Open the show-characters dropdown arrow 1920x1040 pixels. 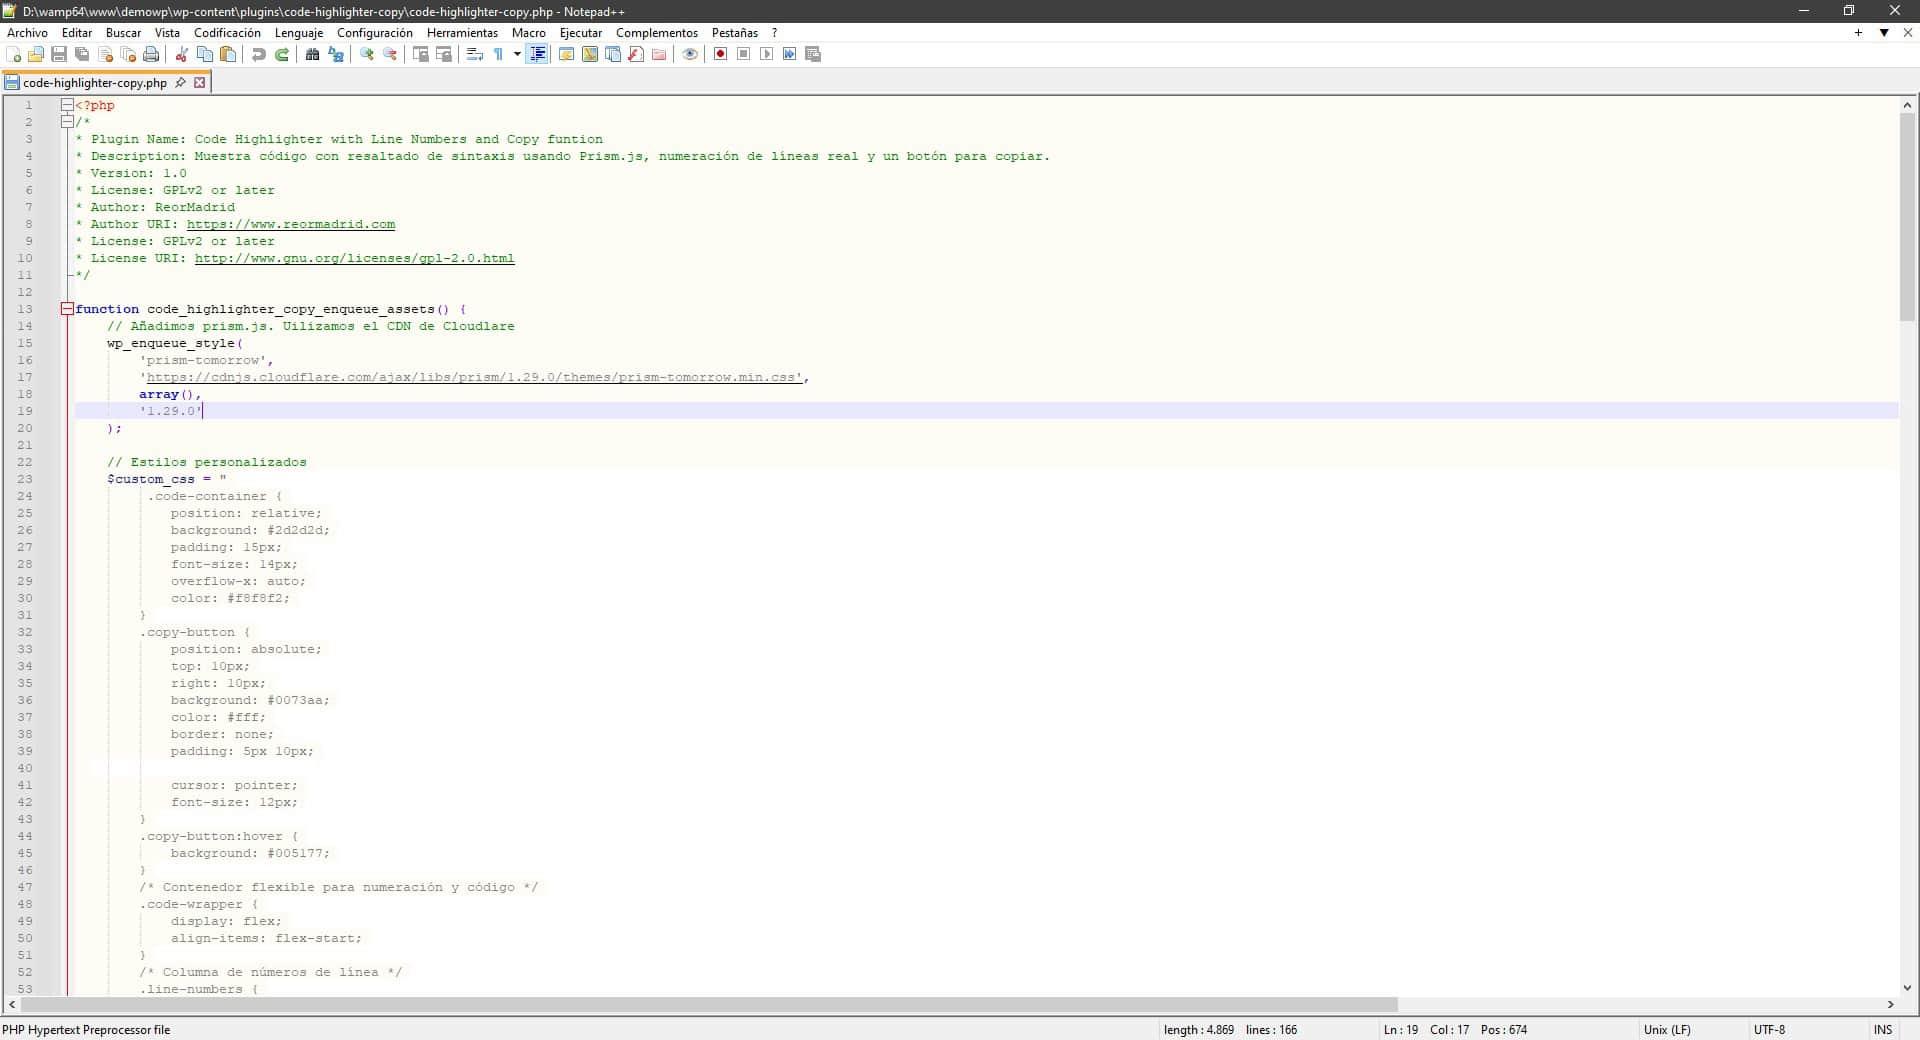click(x=517, y=54)
